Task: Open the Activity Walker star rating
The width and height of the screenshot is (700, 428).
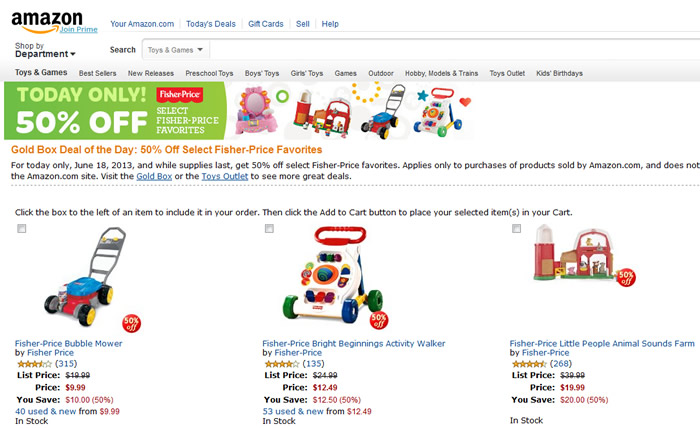Action: (282, 364)
